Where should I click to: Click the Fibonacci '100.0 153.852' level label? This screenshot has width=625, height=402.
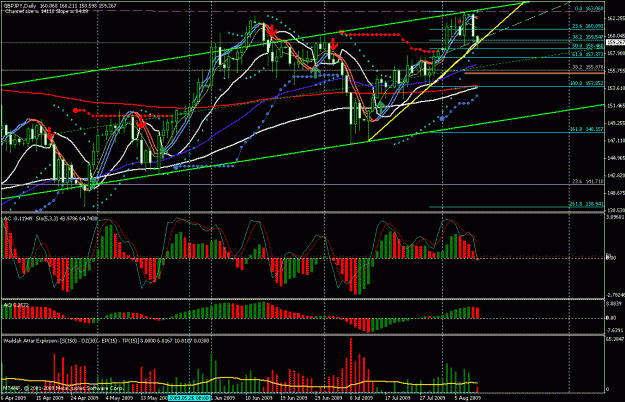[587, 84]
